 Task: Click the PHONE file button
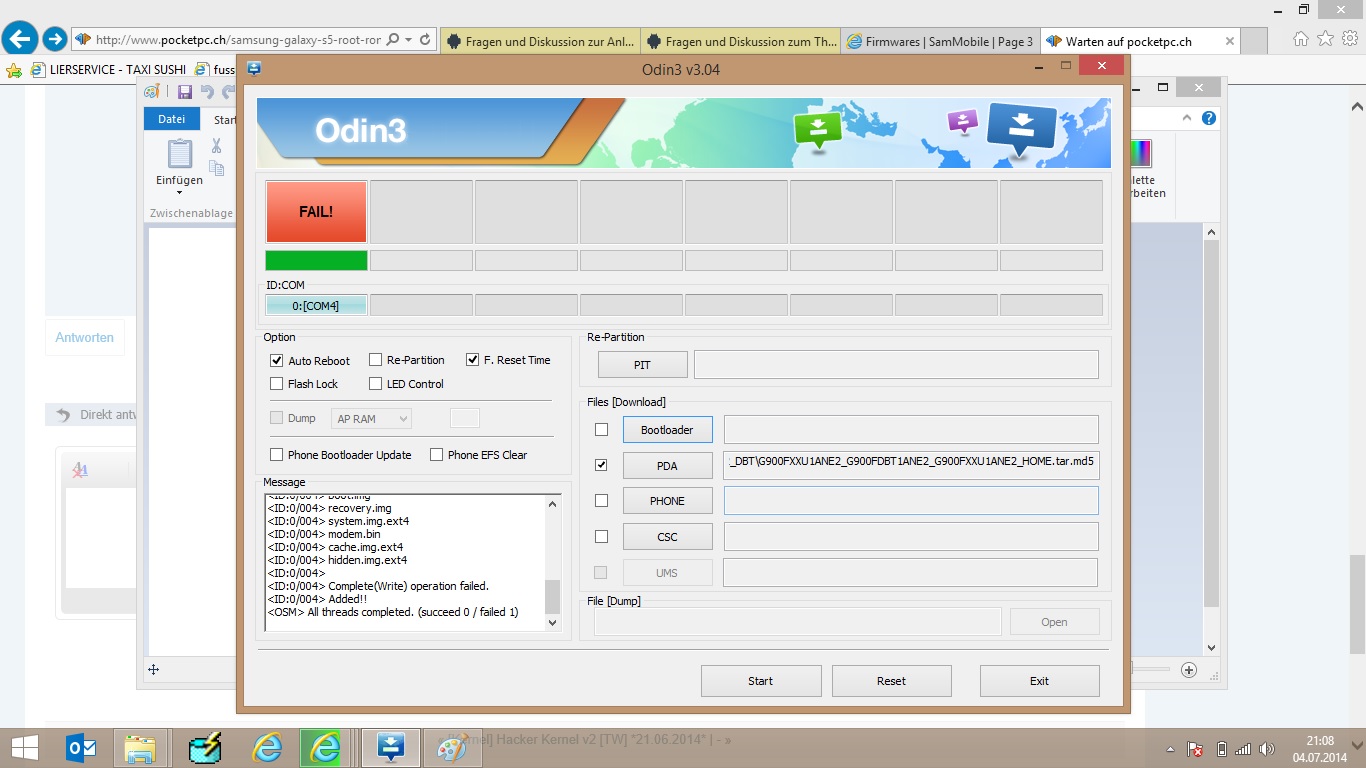667,501
